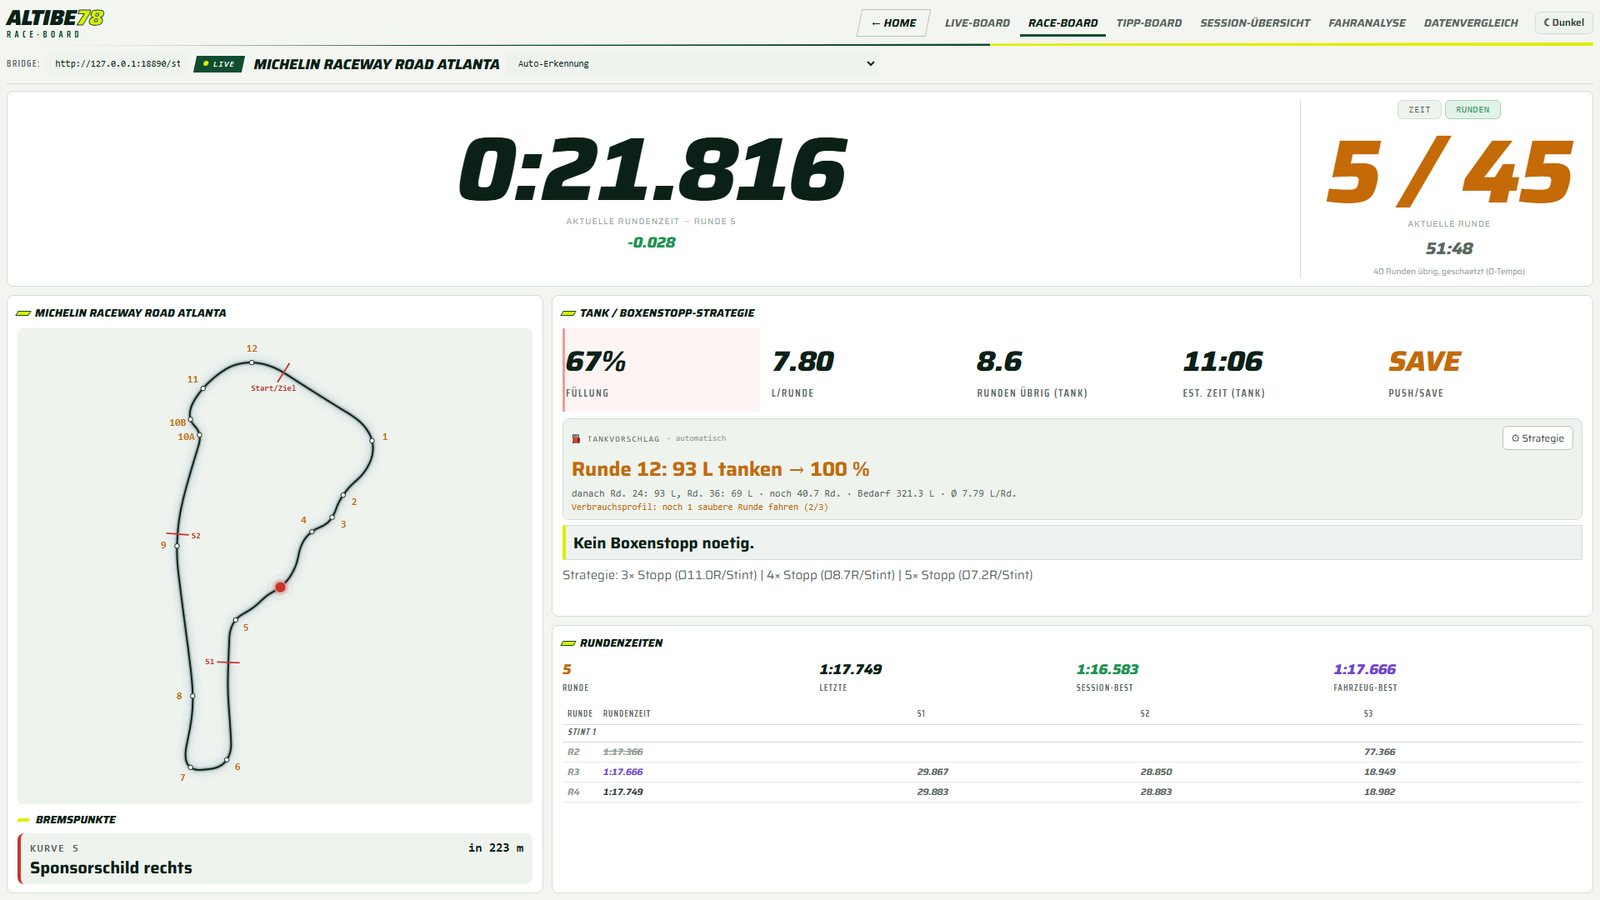Click the fuel pump icon beside Tankvorschlag
This screenshot has height=900, width=1600.
click(x=576, y=439)
